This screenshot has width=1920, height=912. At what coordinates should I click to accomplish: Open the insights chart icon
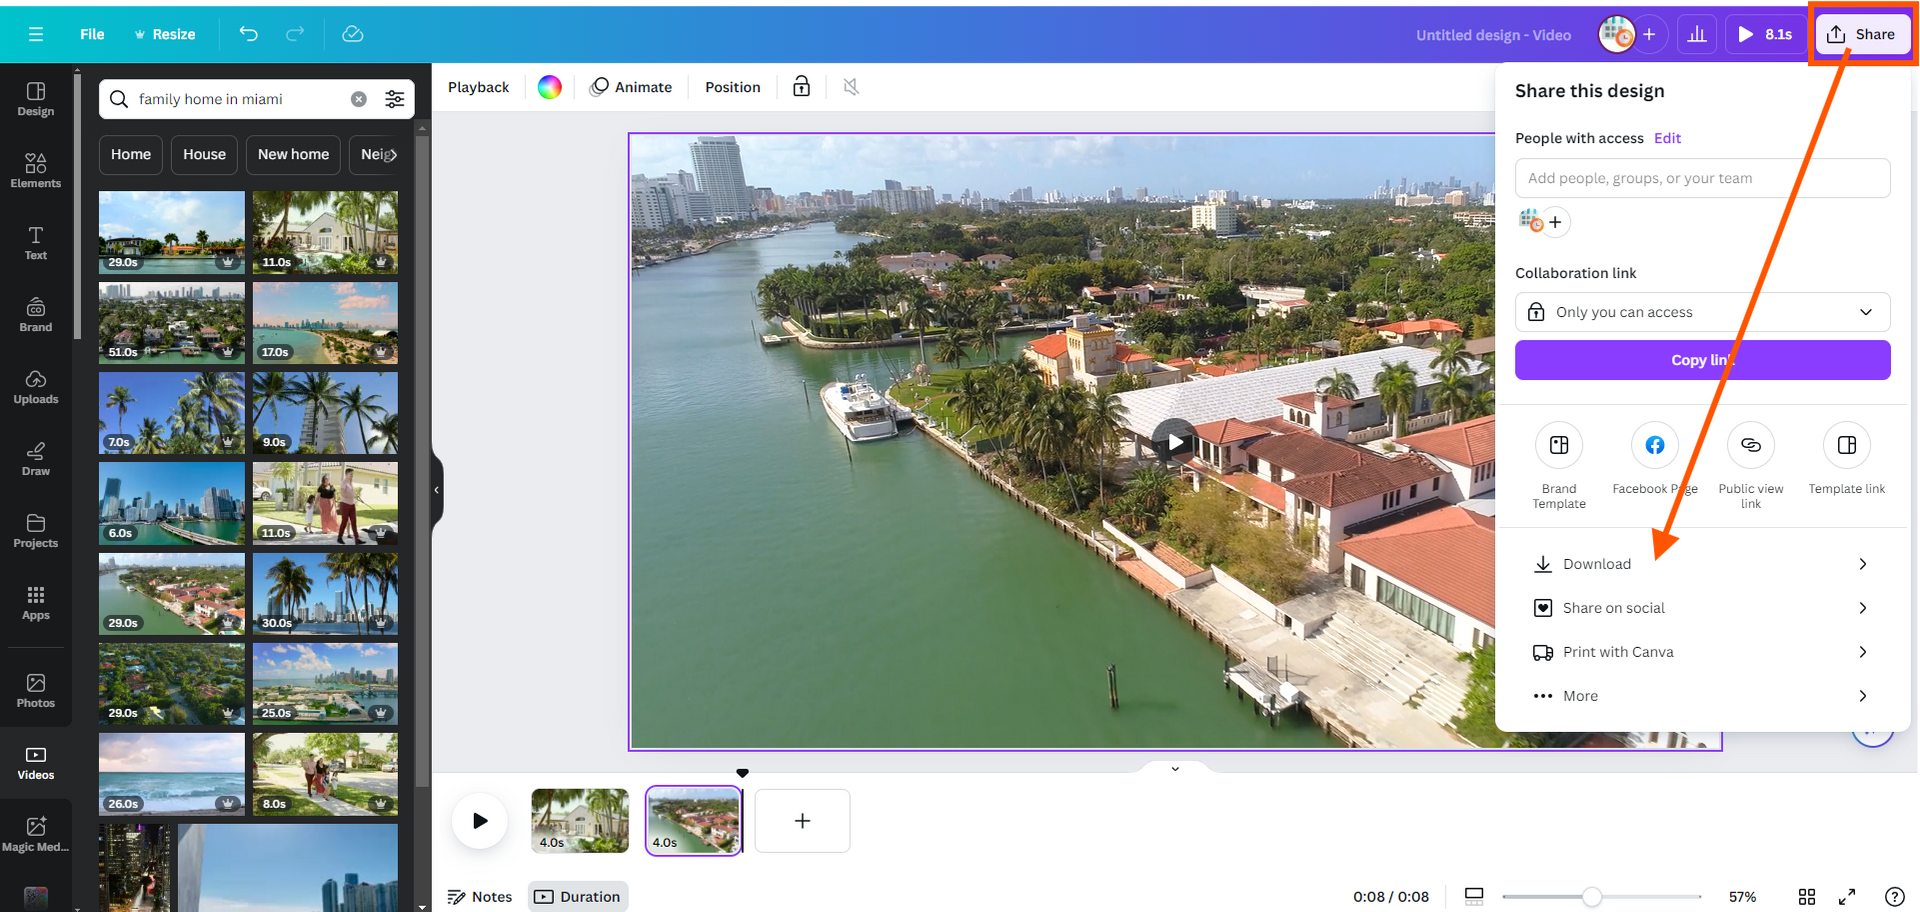point(1697,34)
